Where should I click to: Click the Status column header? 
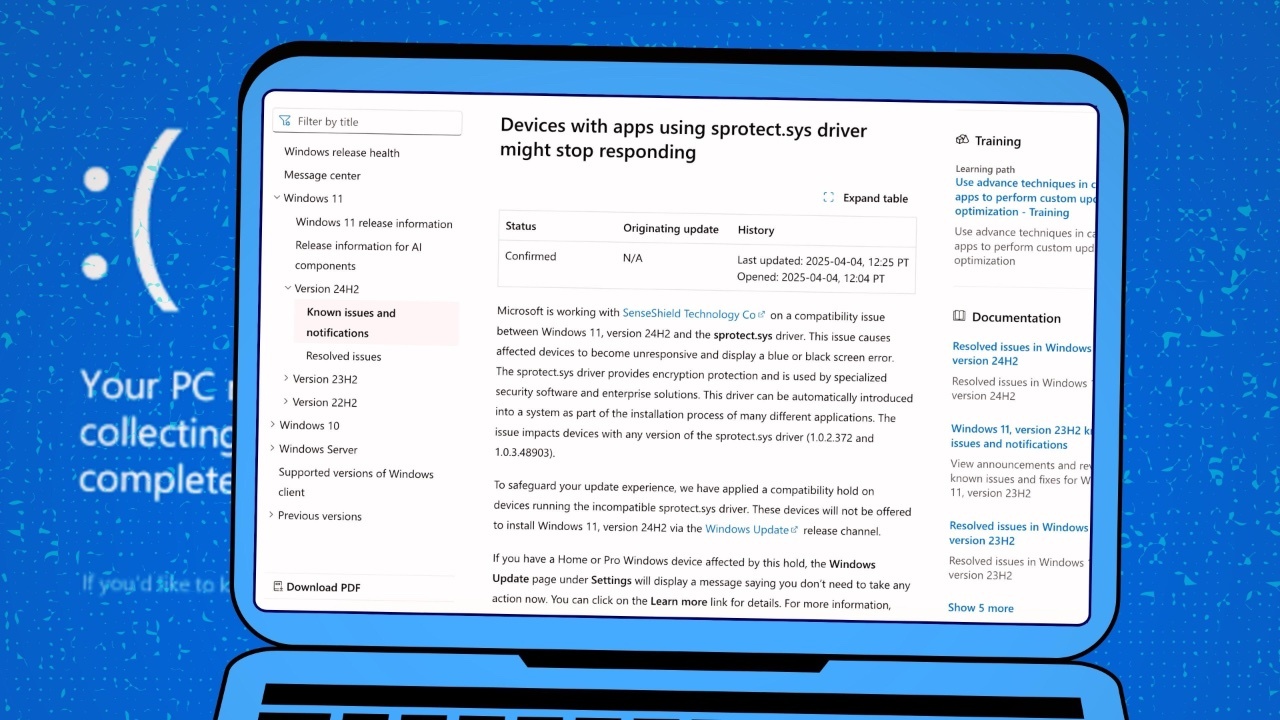521,227
